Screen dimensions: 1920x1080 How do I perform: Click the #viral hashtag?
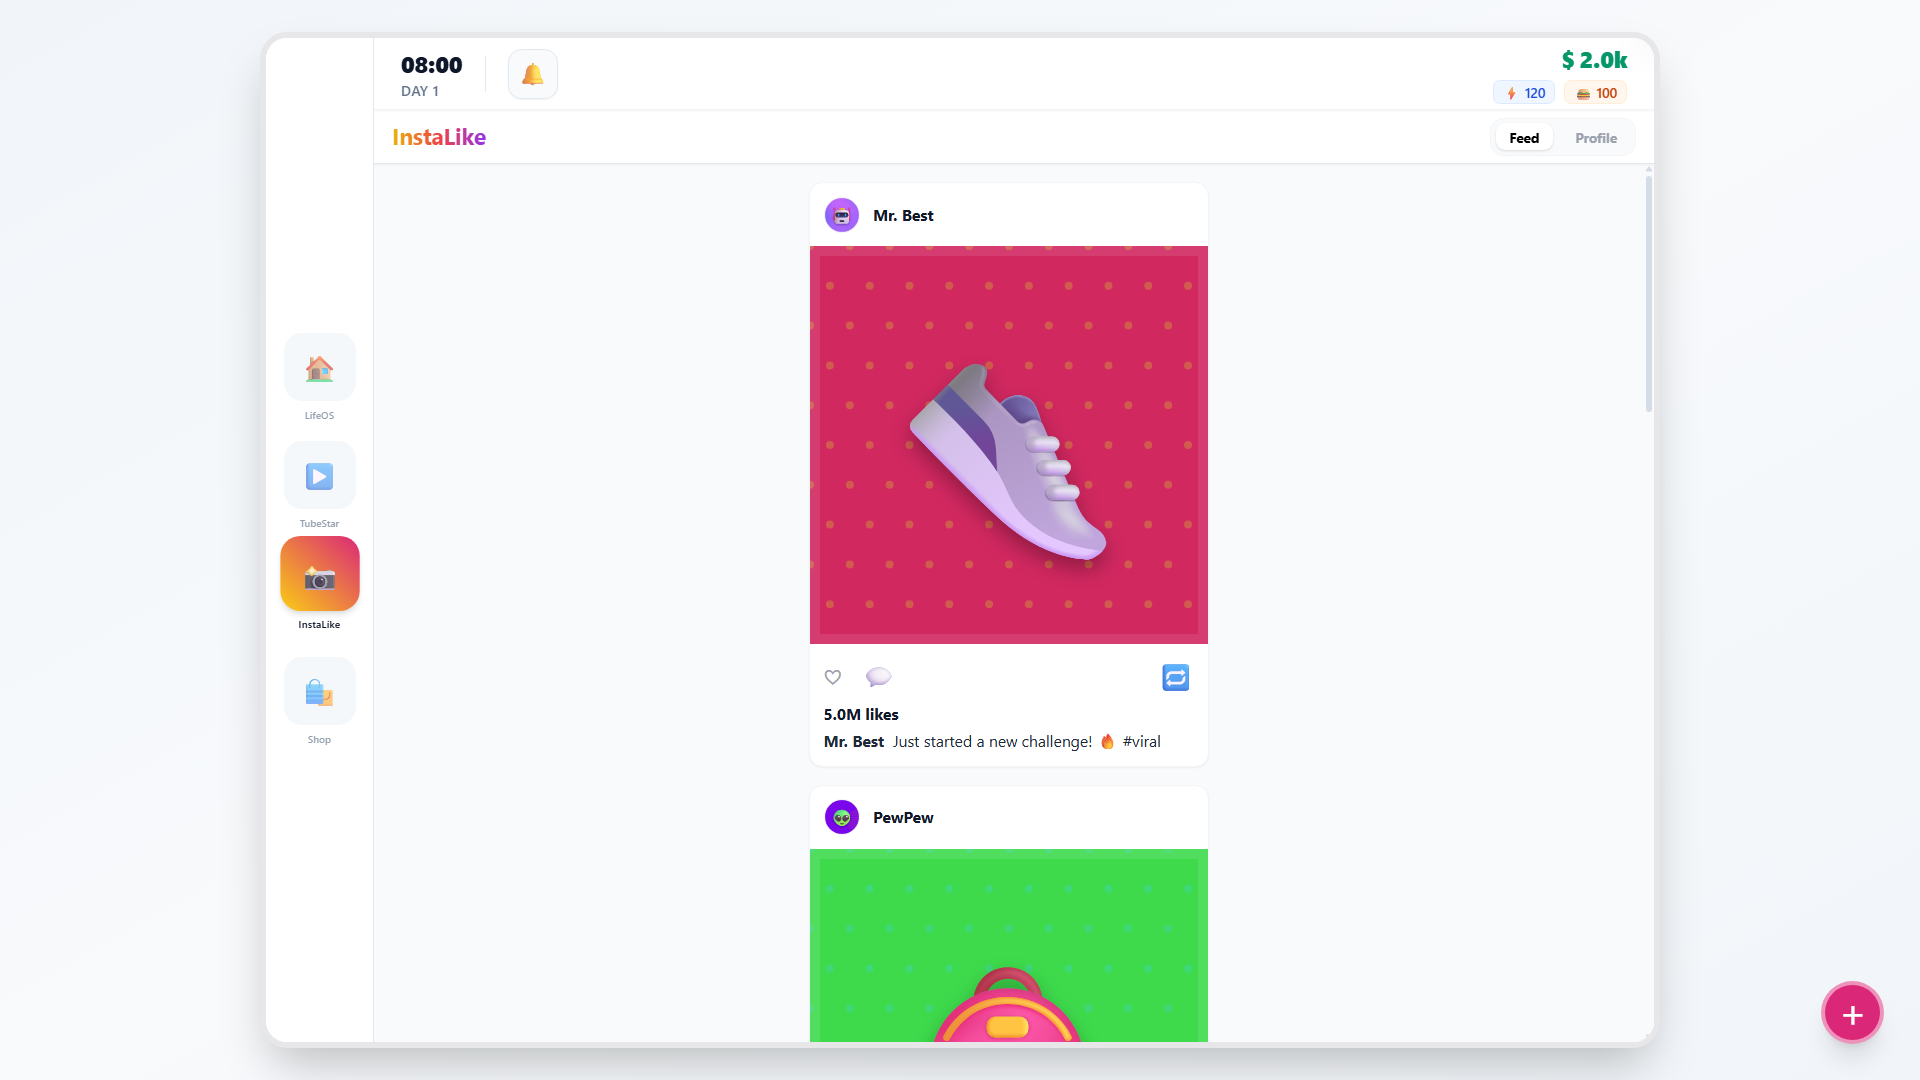click(1141, 741)
